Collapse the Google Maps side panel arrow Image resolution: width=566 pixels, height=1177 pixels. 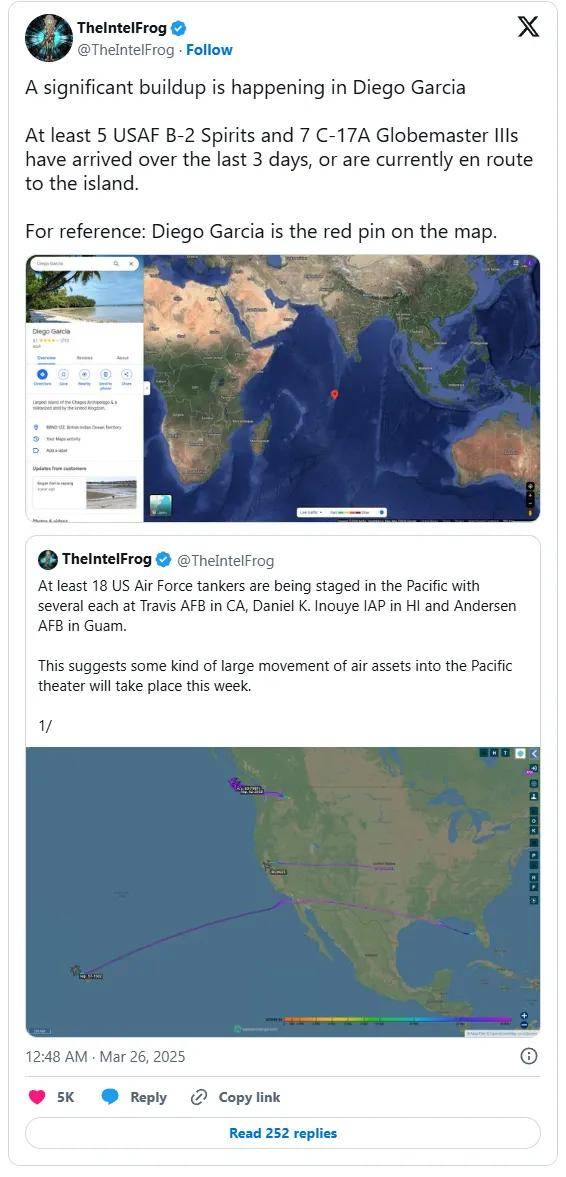(147, 388)
